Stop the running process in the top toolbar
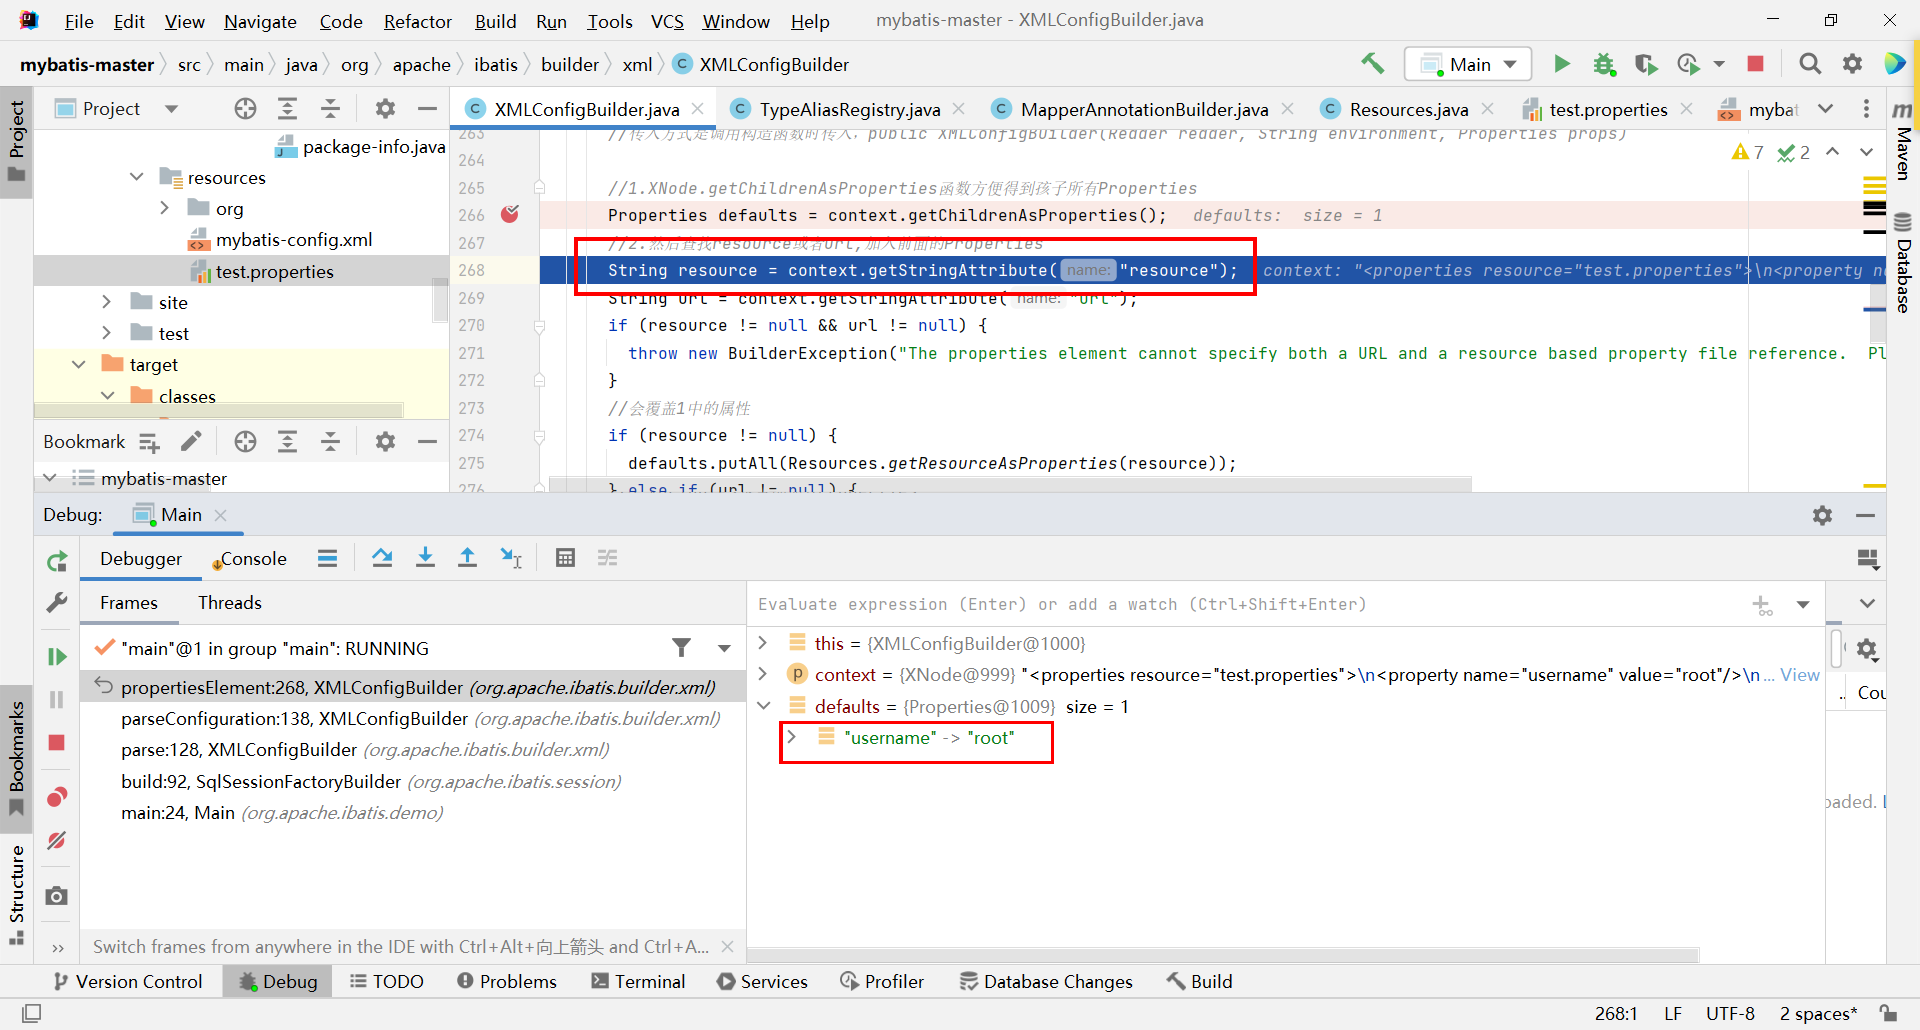The width and height of the screenshot is (1920, 1030). pyautogui.click(x=1755, y=64)
